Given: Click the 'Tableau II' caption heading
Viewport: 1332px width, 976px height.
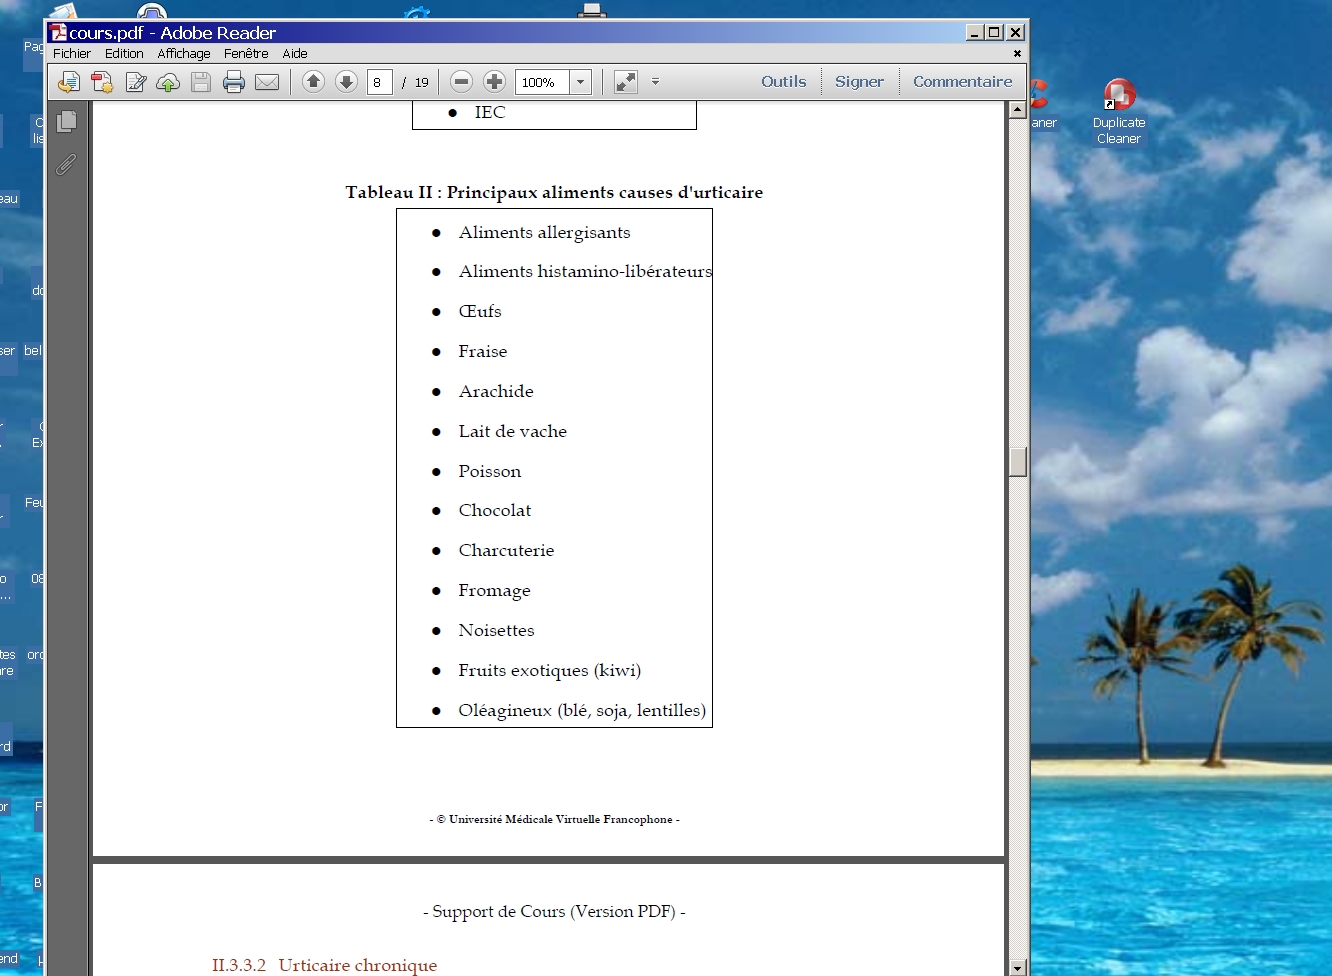Looking at the screenshot, I should pyautogui.click(x=554, y=192).
